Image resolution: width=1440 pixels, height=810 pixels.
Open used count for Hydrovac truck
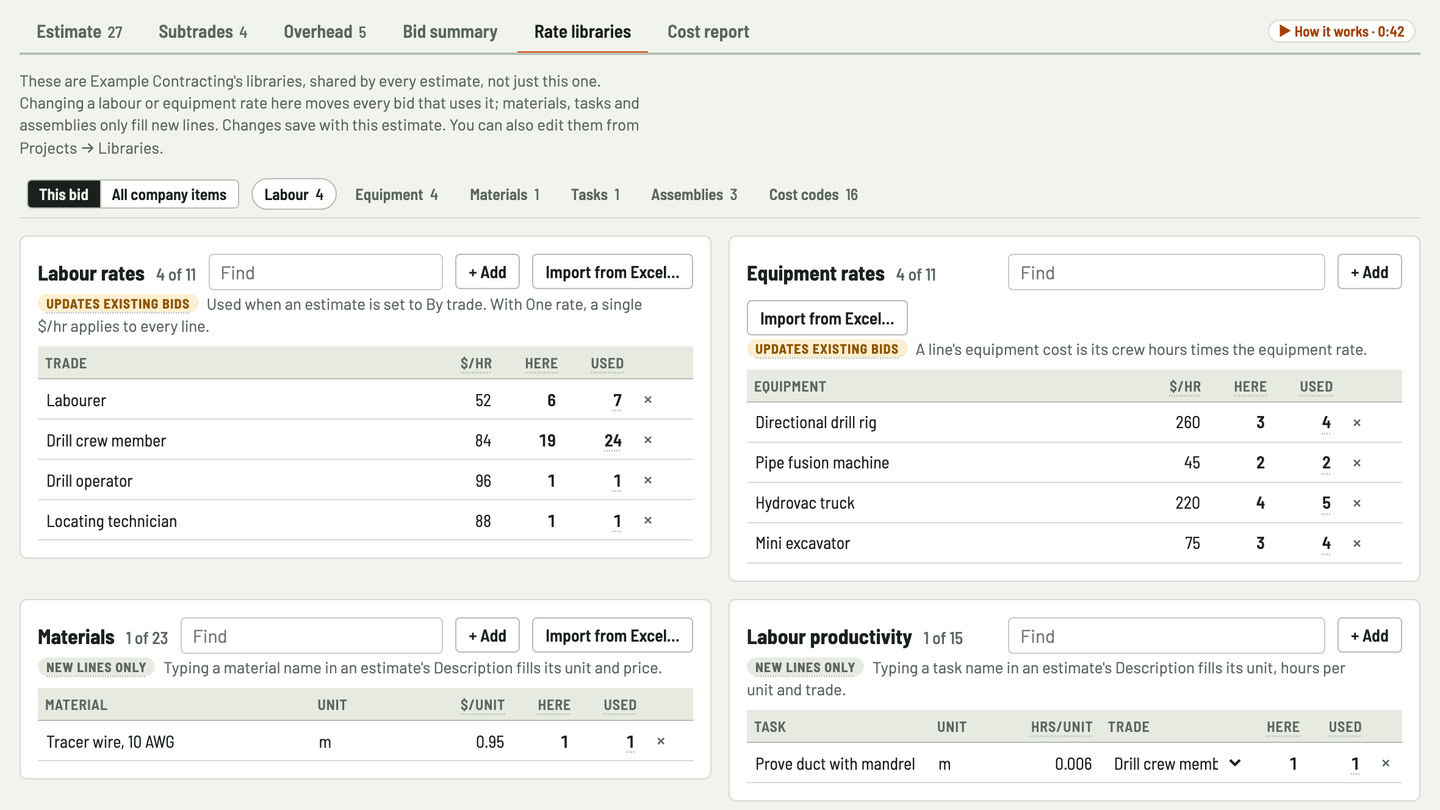point(1326,503)
